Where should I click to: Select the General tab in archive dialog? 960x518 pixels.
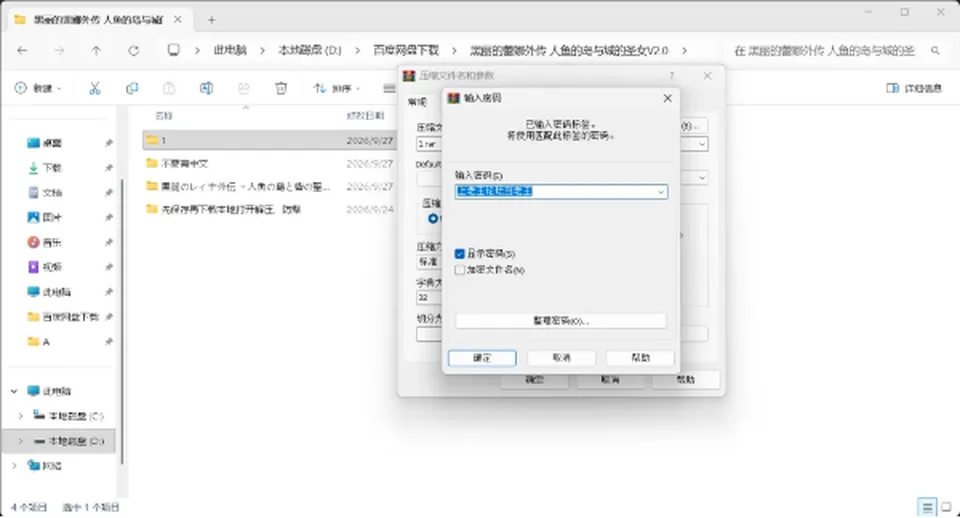pos(418,102)
